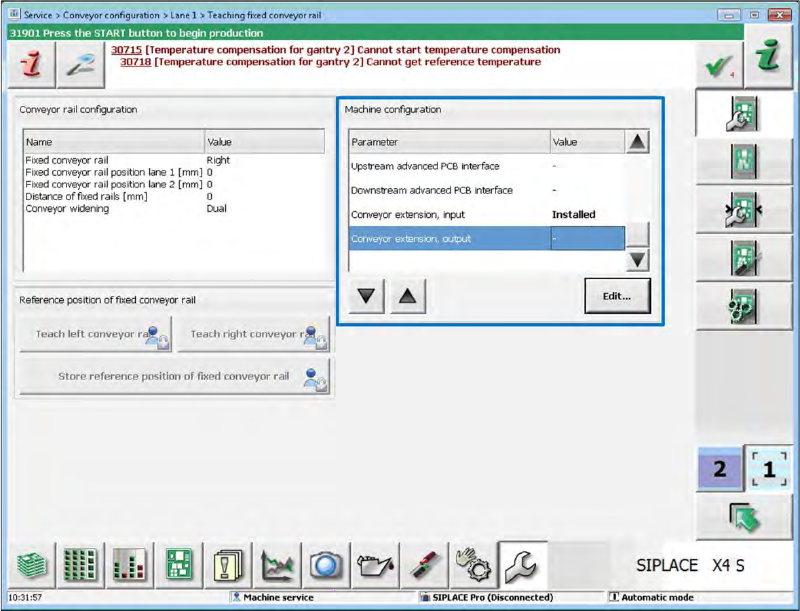Click the scrollbar up arrow in Machine configuration
800x611 pixels.
click(x=637, y=142)
